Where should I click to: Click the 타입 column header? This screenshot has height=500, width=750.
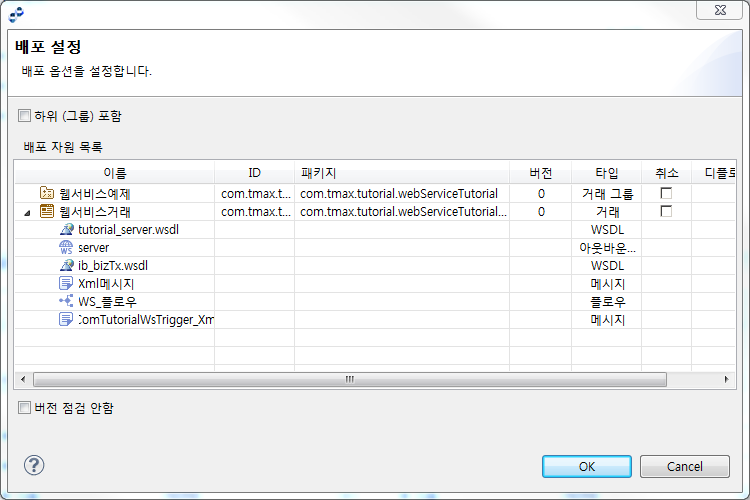coord(607,173)
